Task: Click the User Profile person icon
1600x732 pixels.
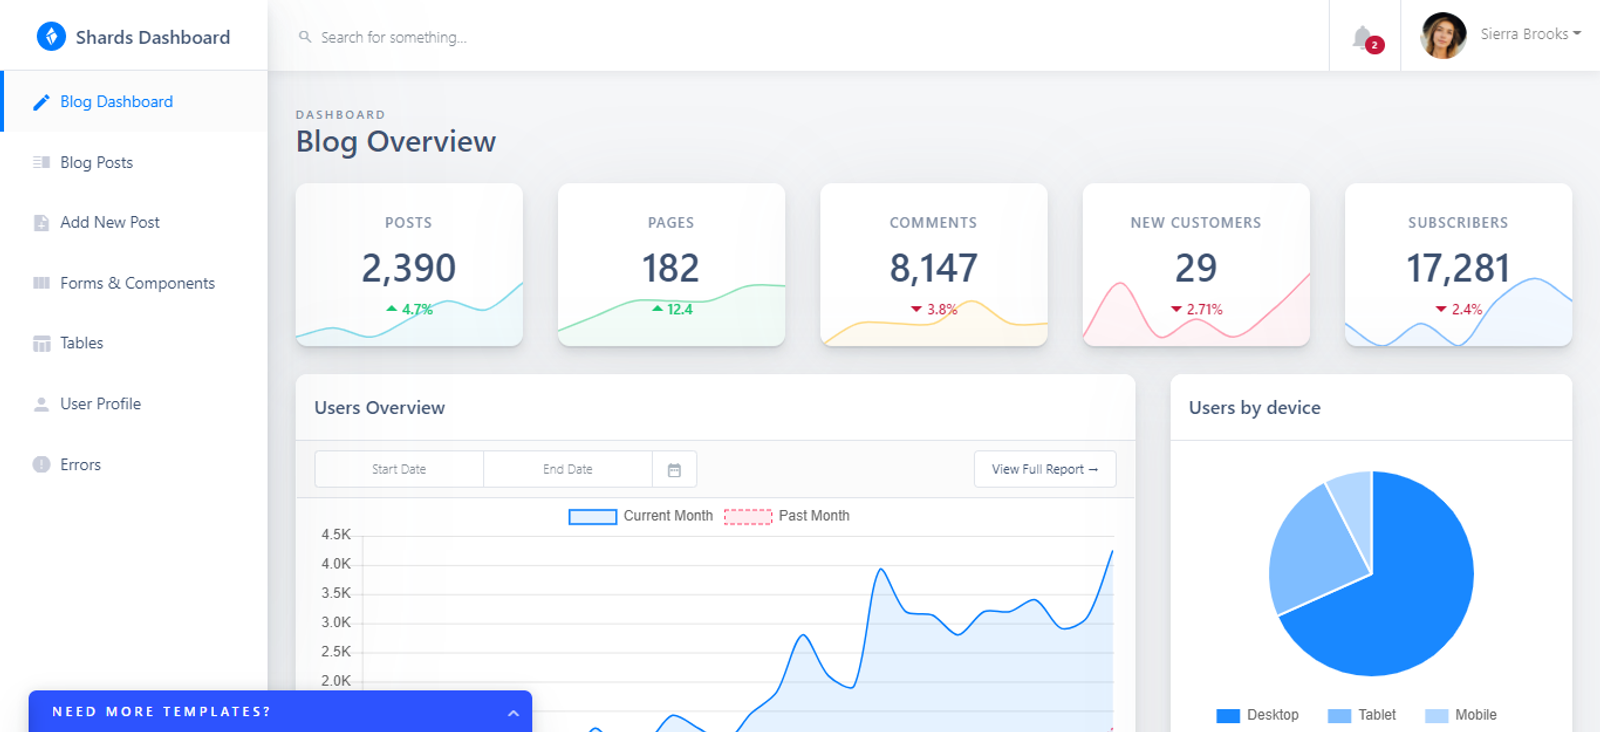Action: [x=41, y=404]
